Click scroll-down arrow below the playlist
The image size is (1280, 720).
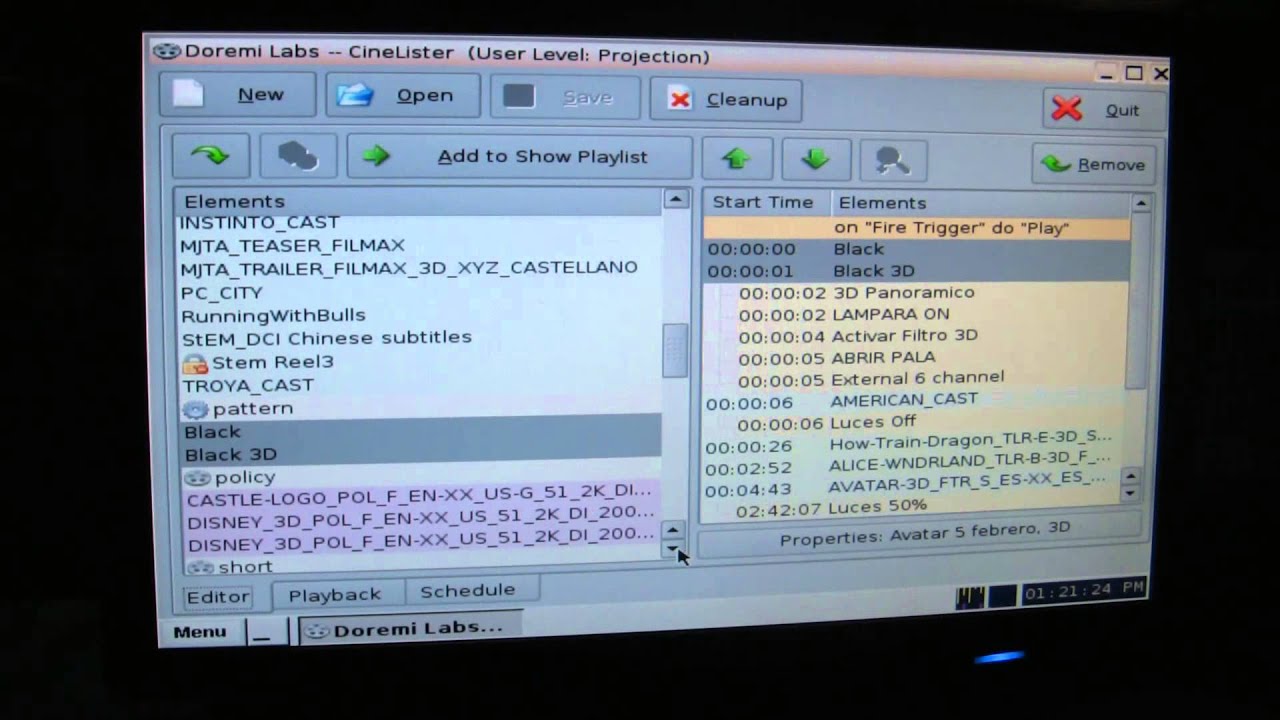(x=1130, y=493)
